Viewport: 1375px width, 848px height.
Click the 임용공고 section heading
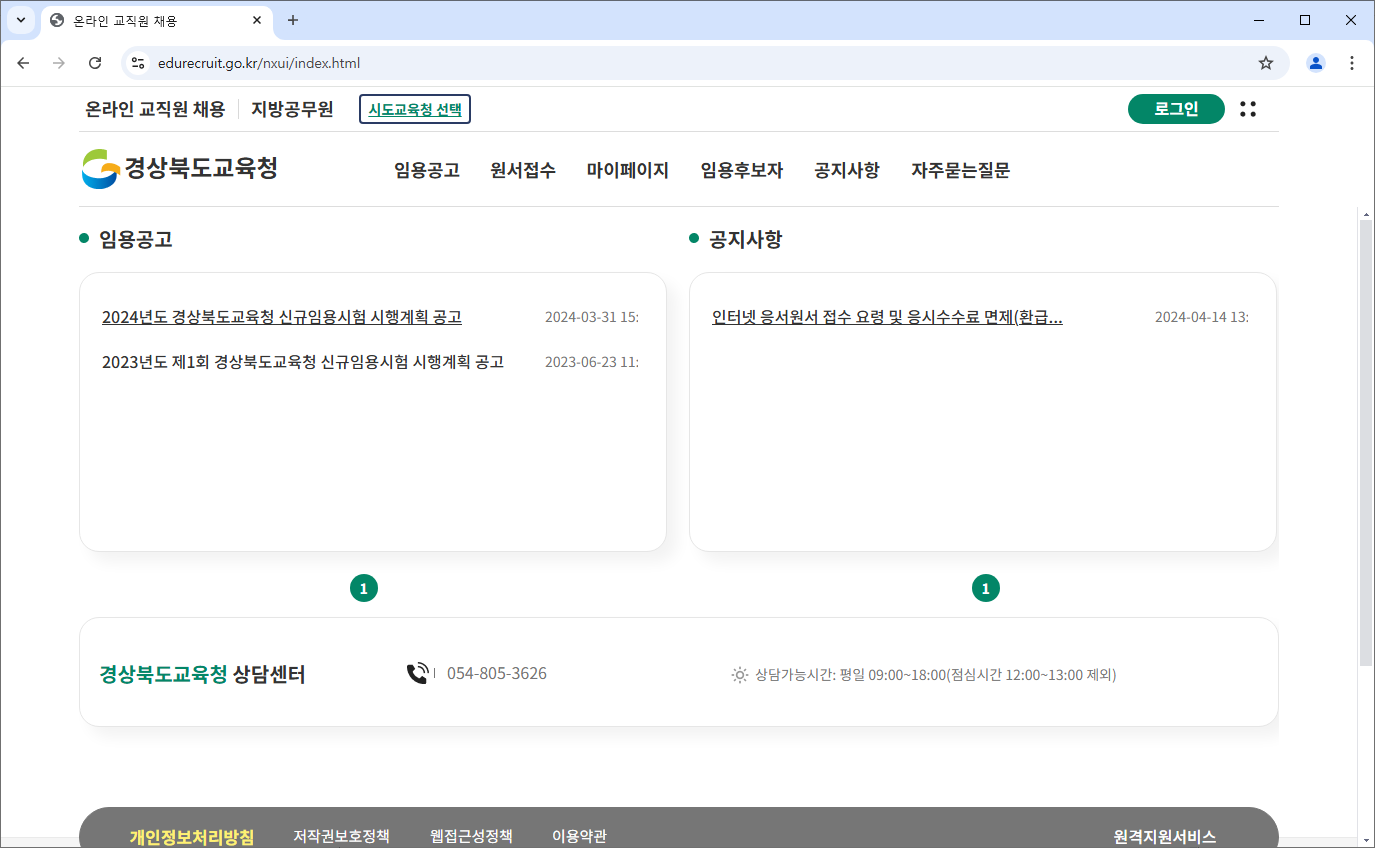click(x=136, y=239)
